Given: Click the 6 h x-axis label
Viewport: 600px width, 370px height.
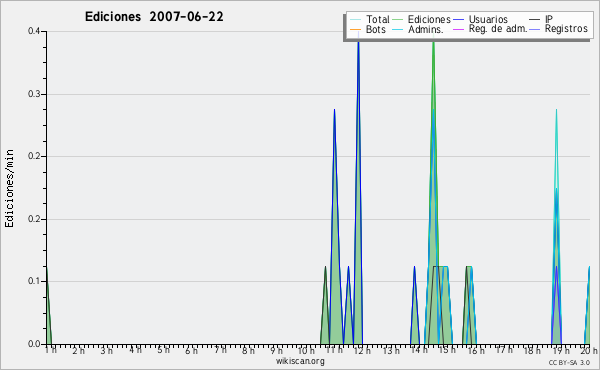Looking at the screenshot, I should 191,351.
